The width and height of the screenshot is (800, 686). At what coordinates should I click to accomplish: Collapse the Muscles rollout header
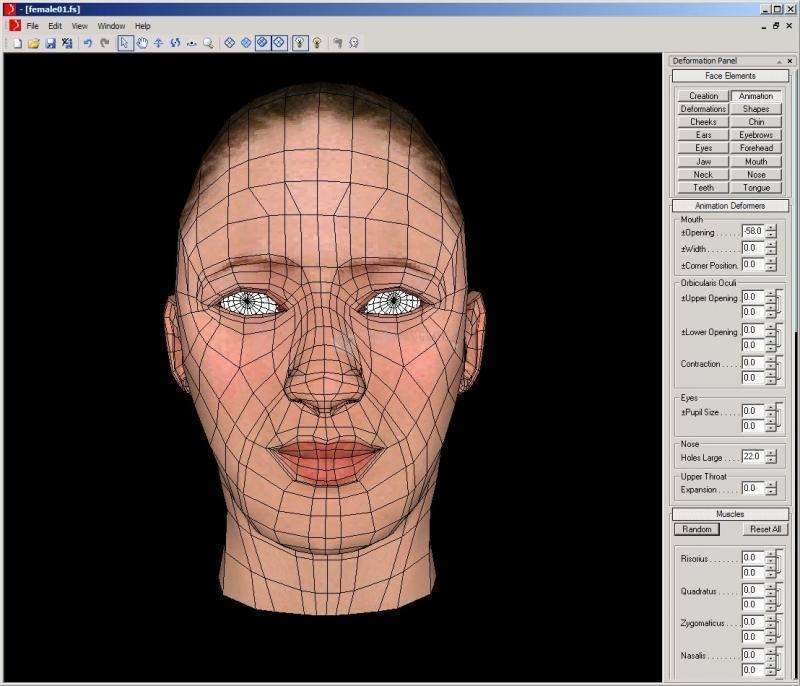click(730, 514)
